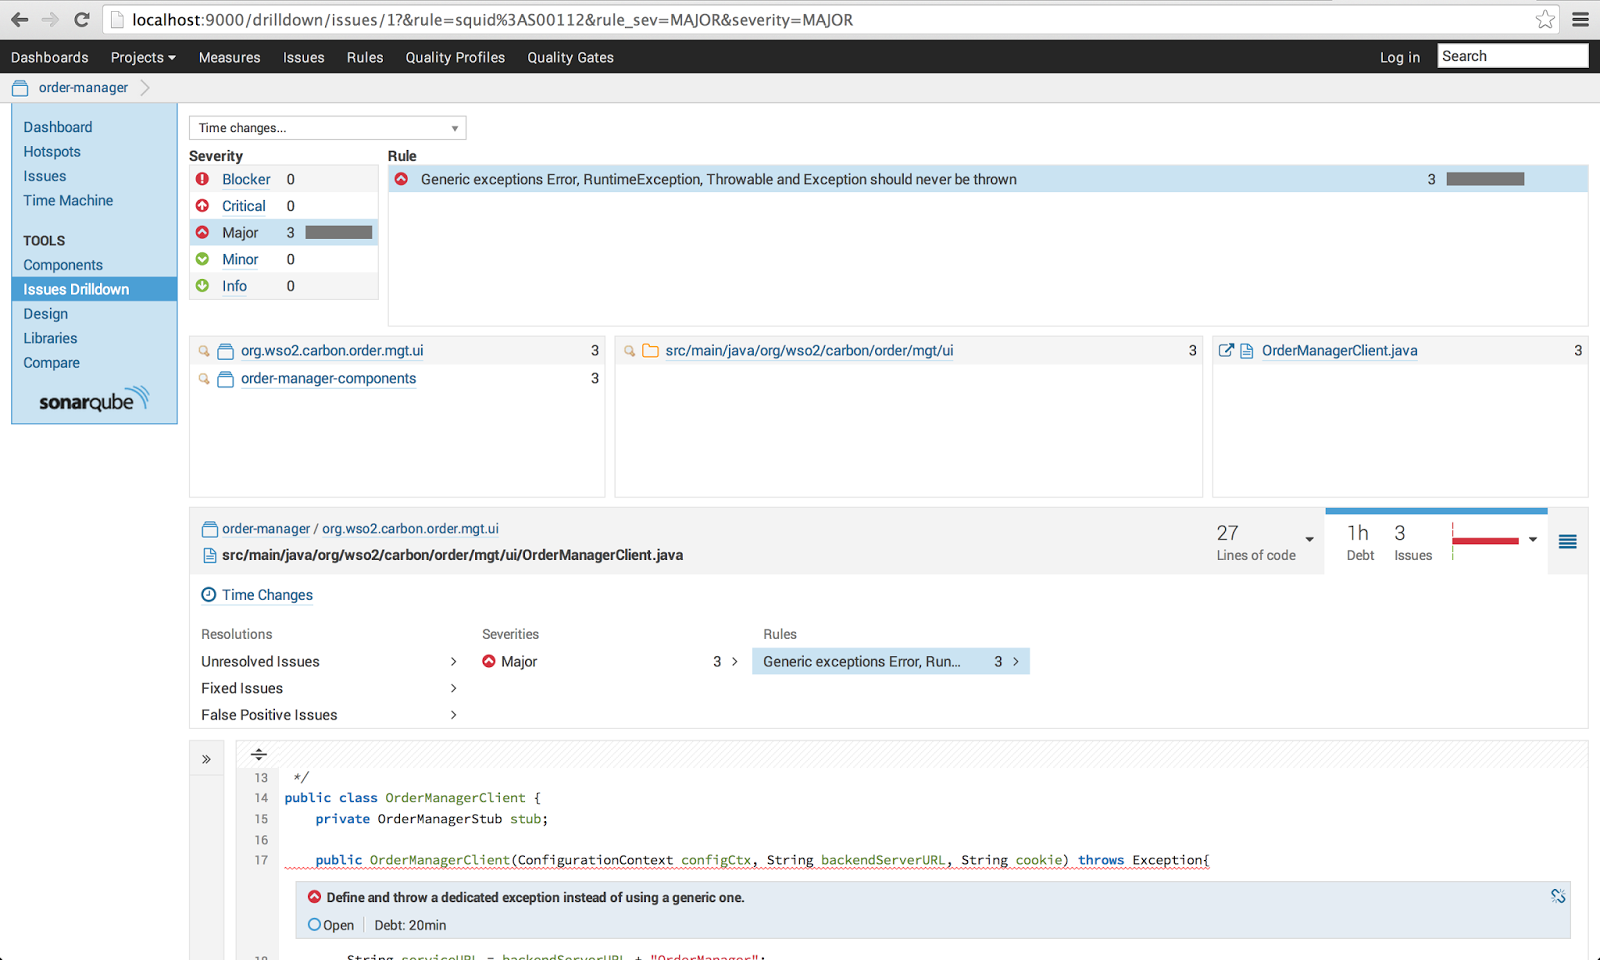
Task: Click the Open status circle on the issue
Action: 313,925
